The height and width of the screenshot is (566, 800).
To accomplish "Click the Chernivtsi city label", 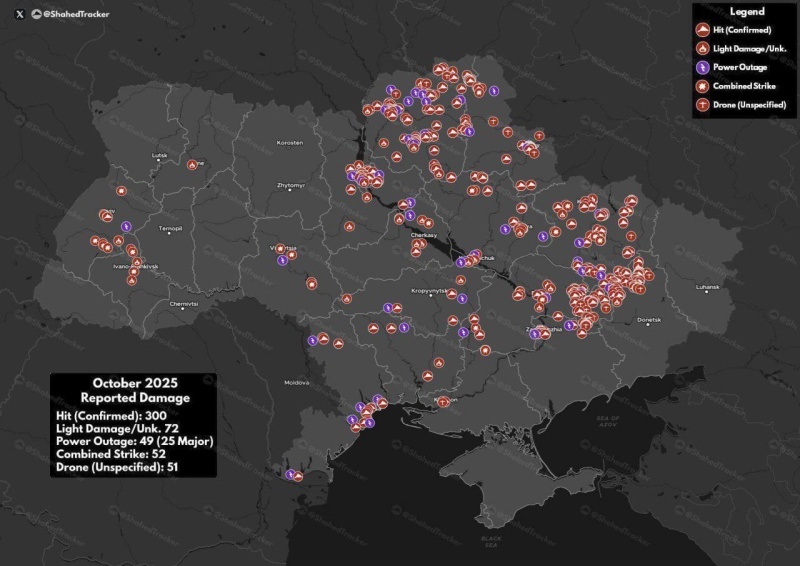I will click(184, 304).
